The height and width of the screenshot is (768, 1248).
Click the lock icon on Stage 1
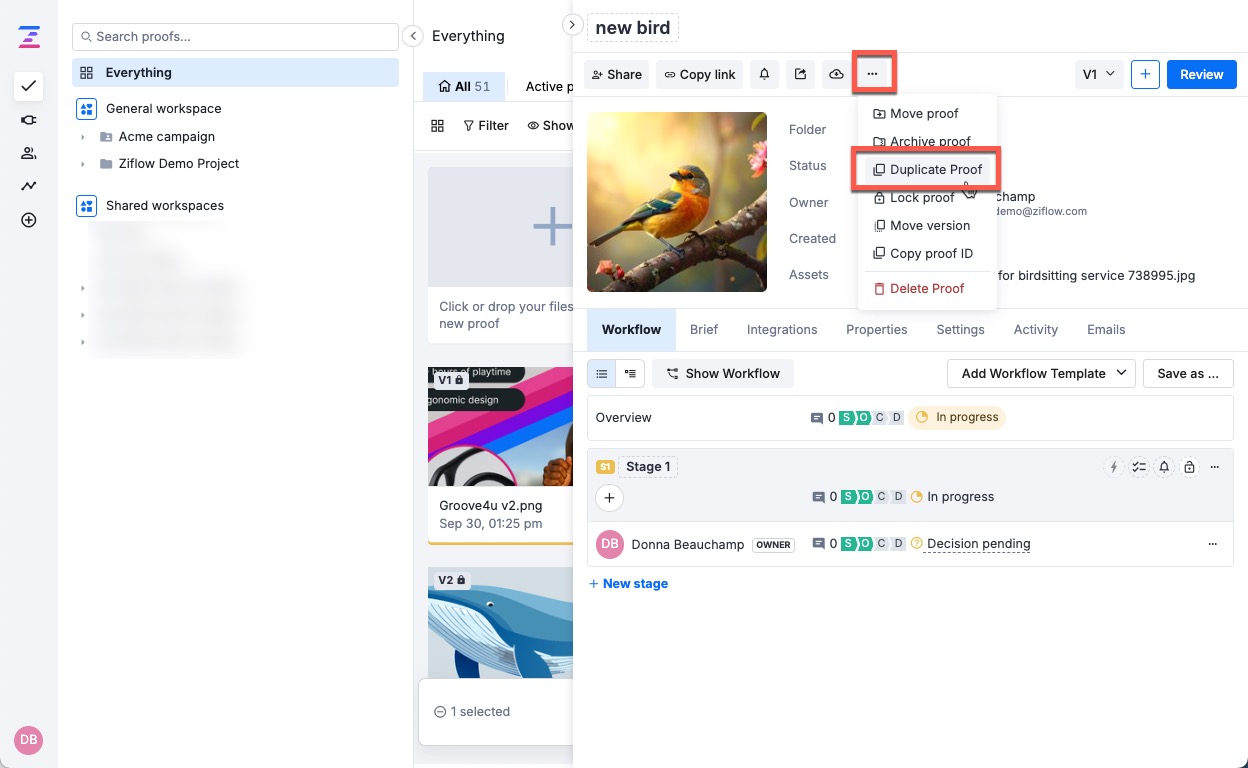pyautogui.click(x=1189, y=466)
